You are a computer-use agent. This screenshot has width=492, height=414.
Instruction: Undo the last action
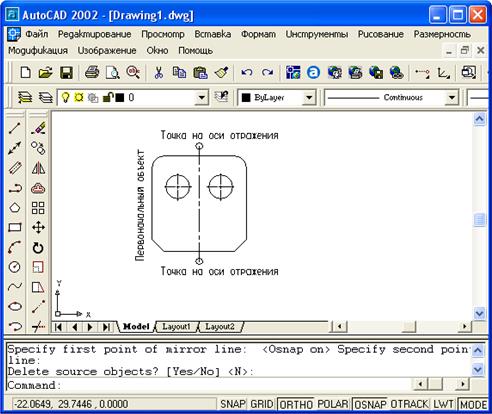pos(247,72)
